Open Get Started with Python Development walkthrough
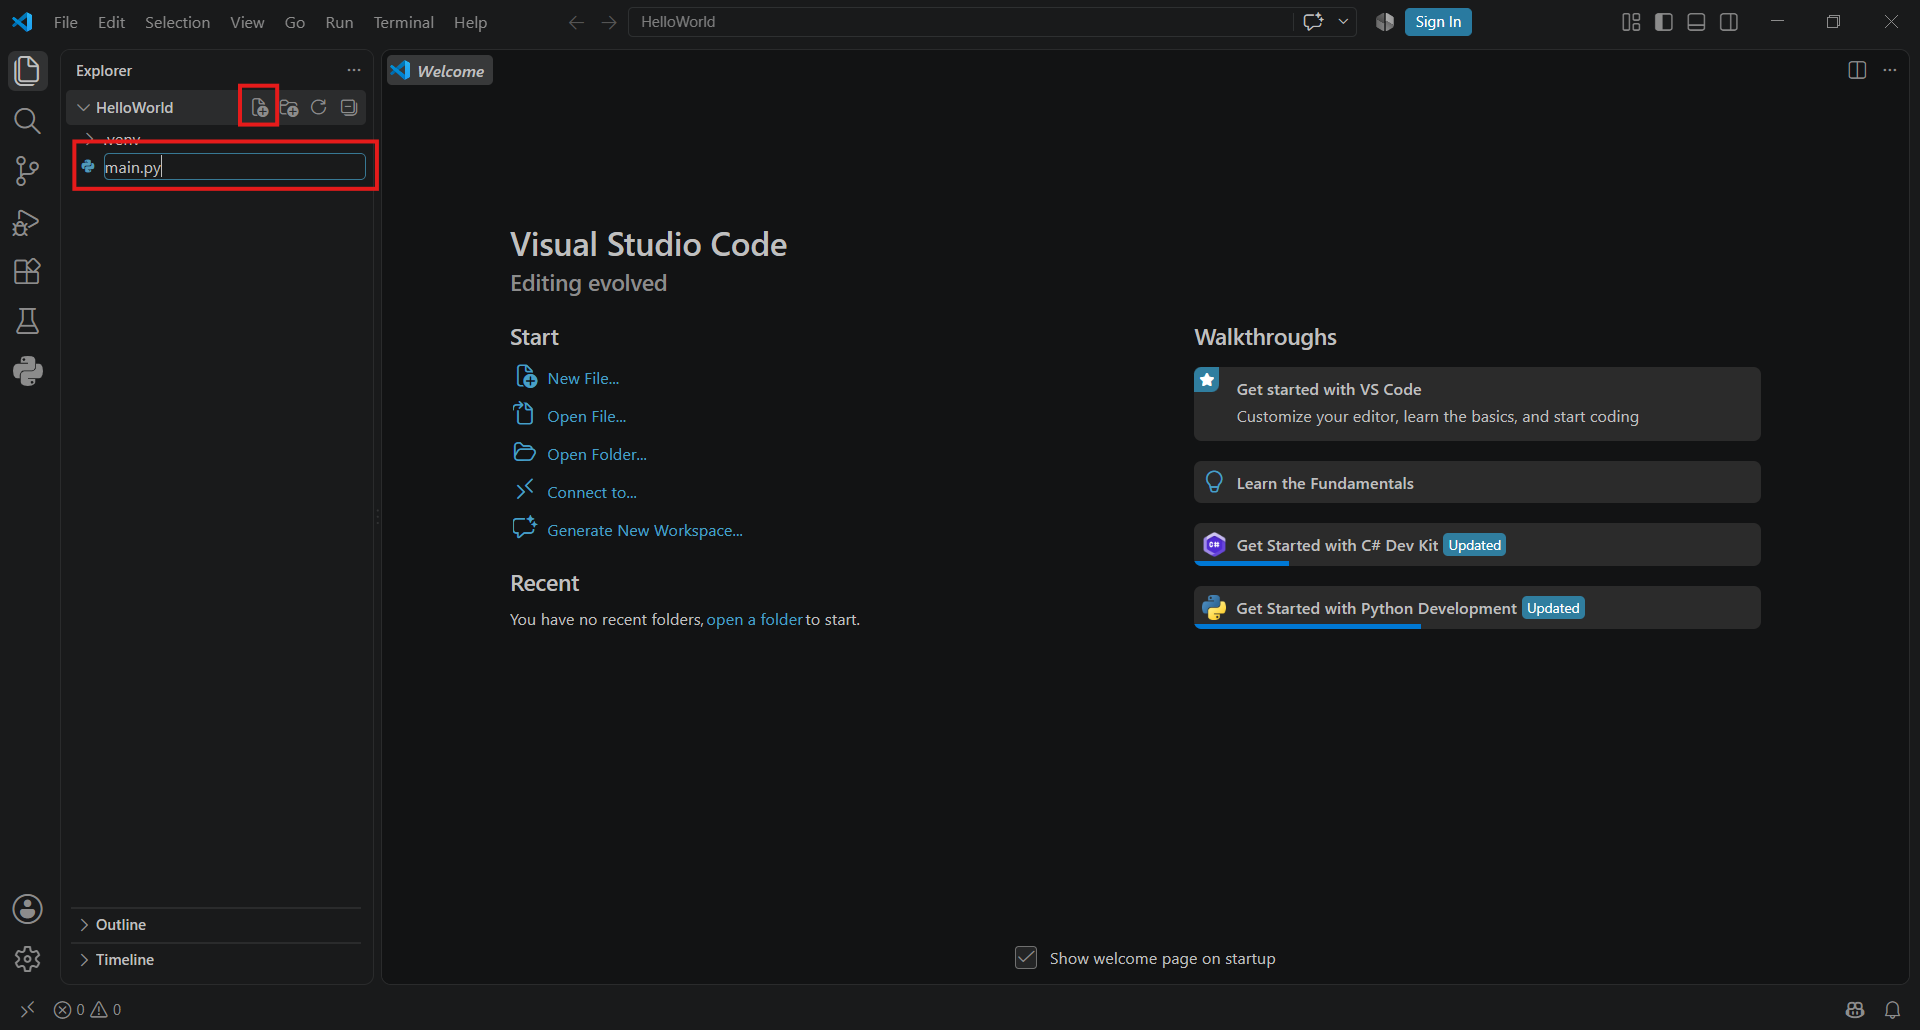The height and width of the screenshot is (1030, 1920). [x=1477, y=608]
